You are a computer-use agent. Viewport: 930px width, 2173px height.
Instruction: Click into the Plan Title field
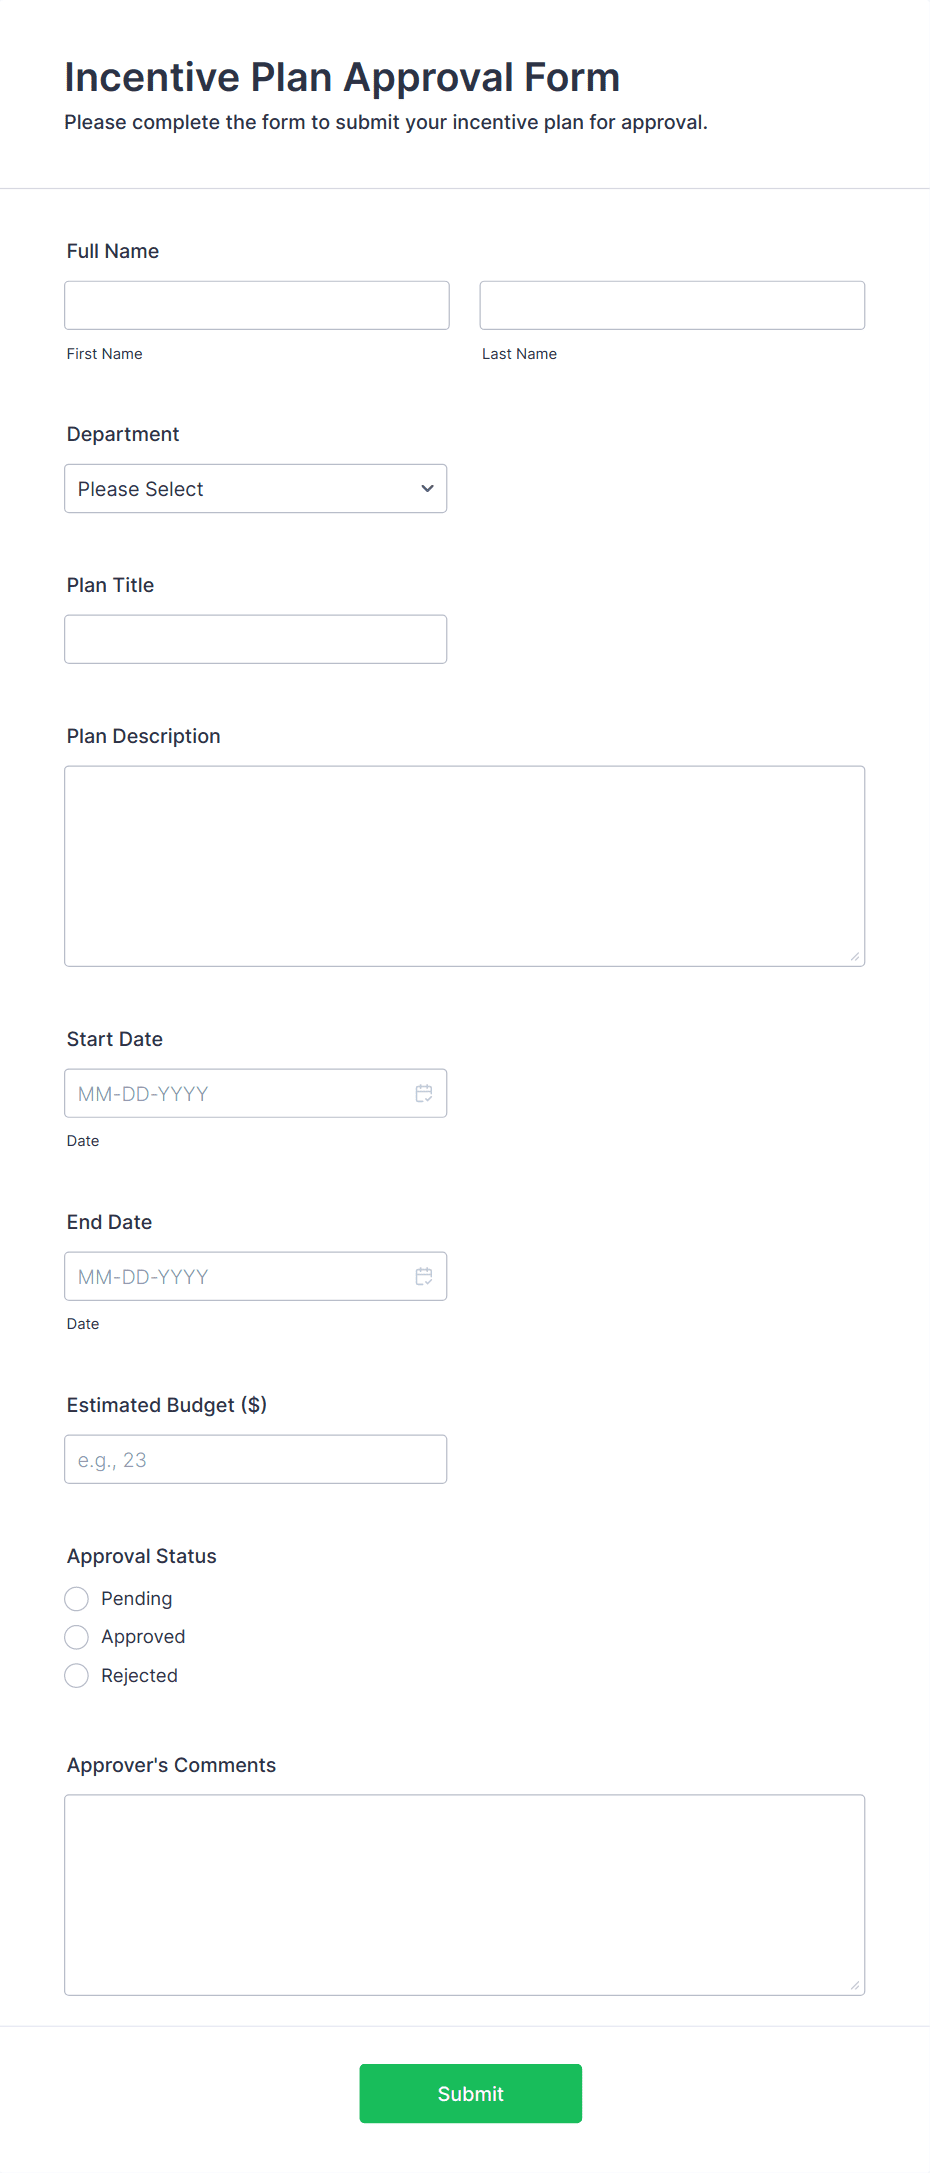256,639
